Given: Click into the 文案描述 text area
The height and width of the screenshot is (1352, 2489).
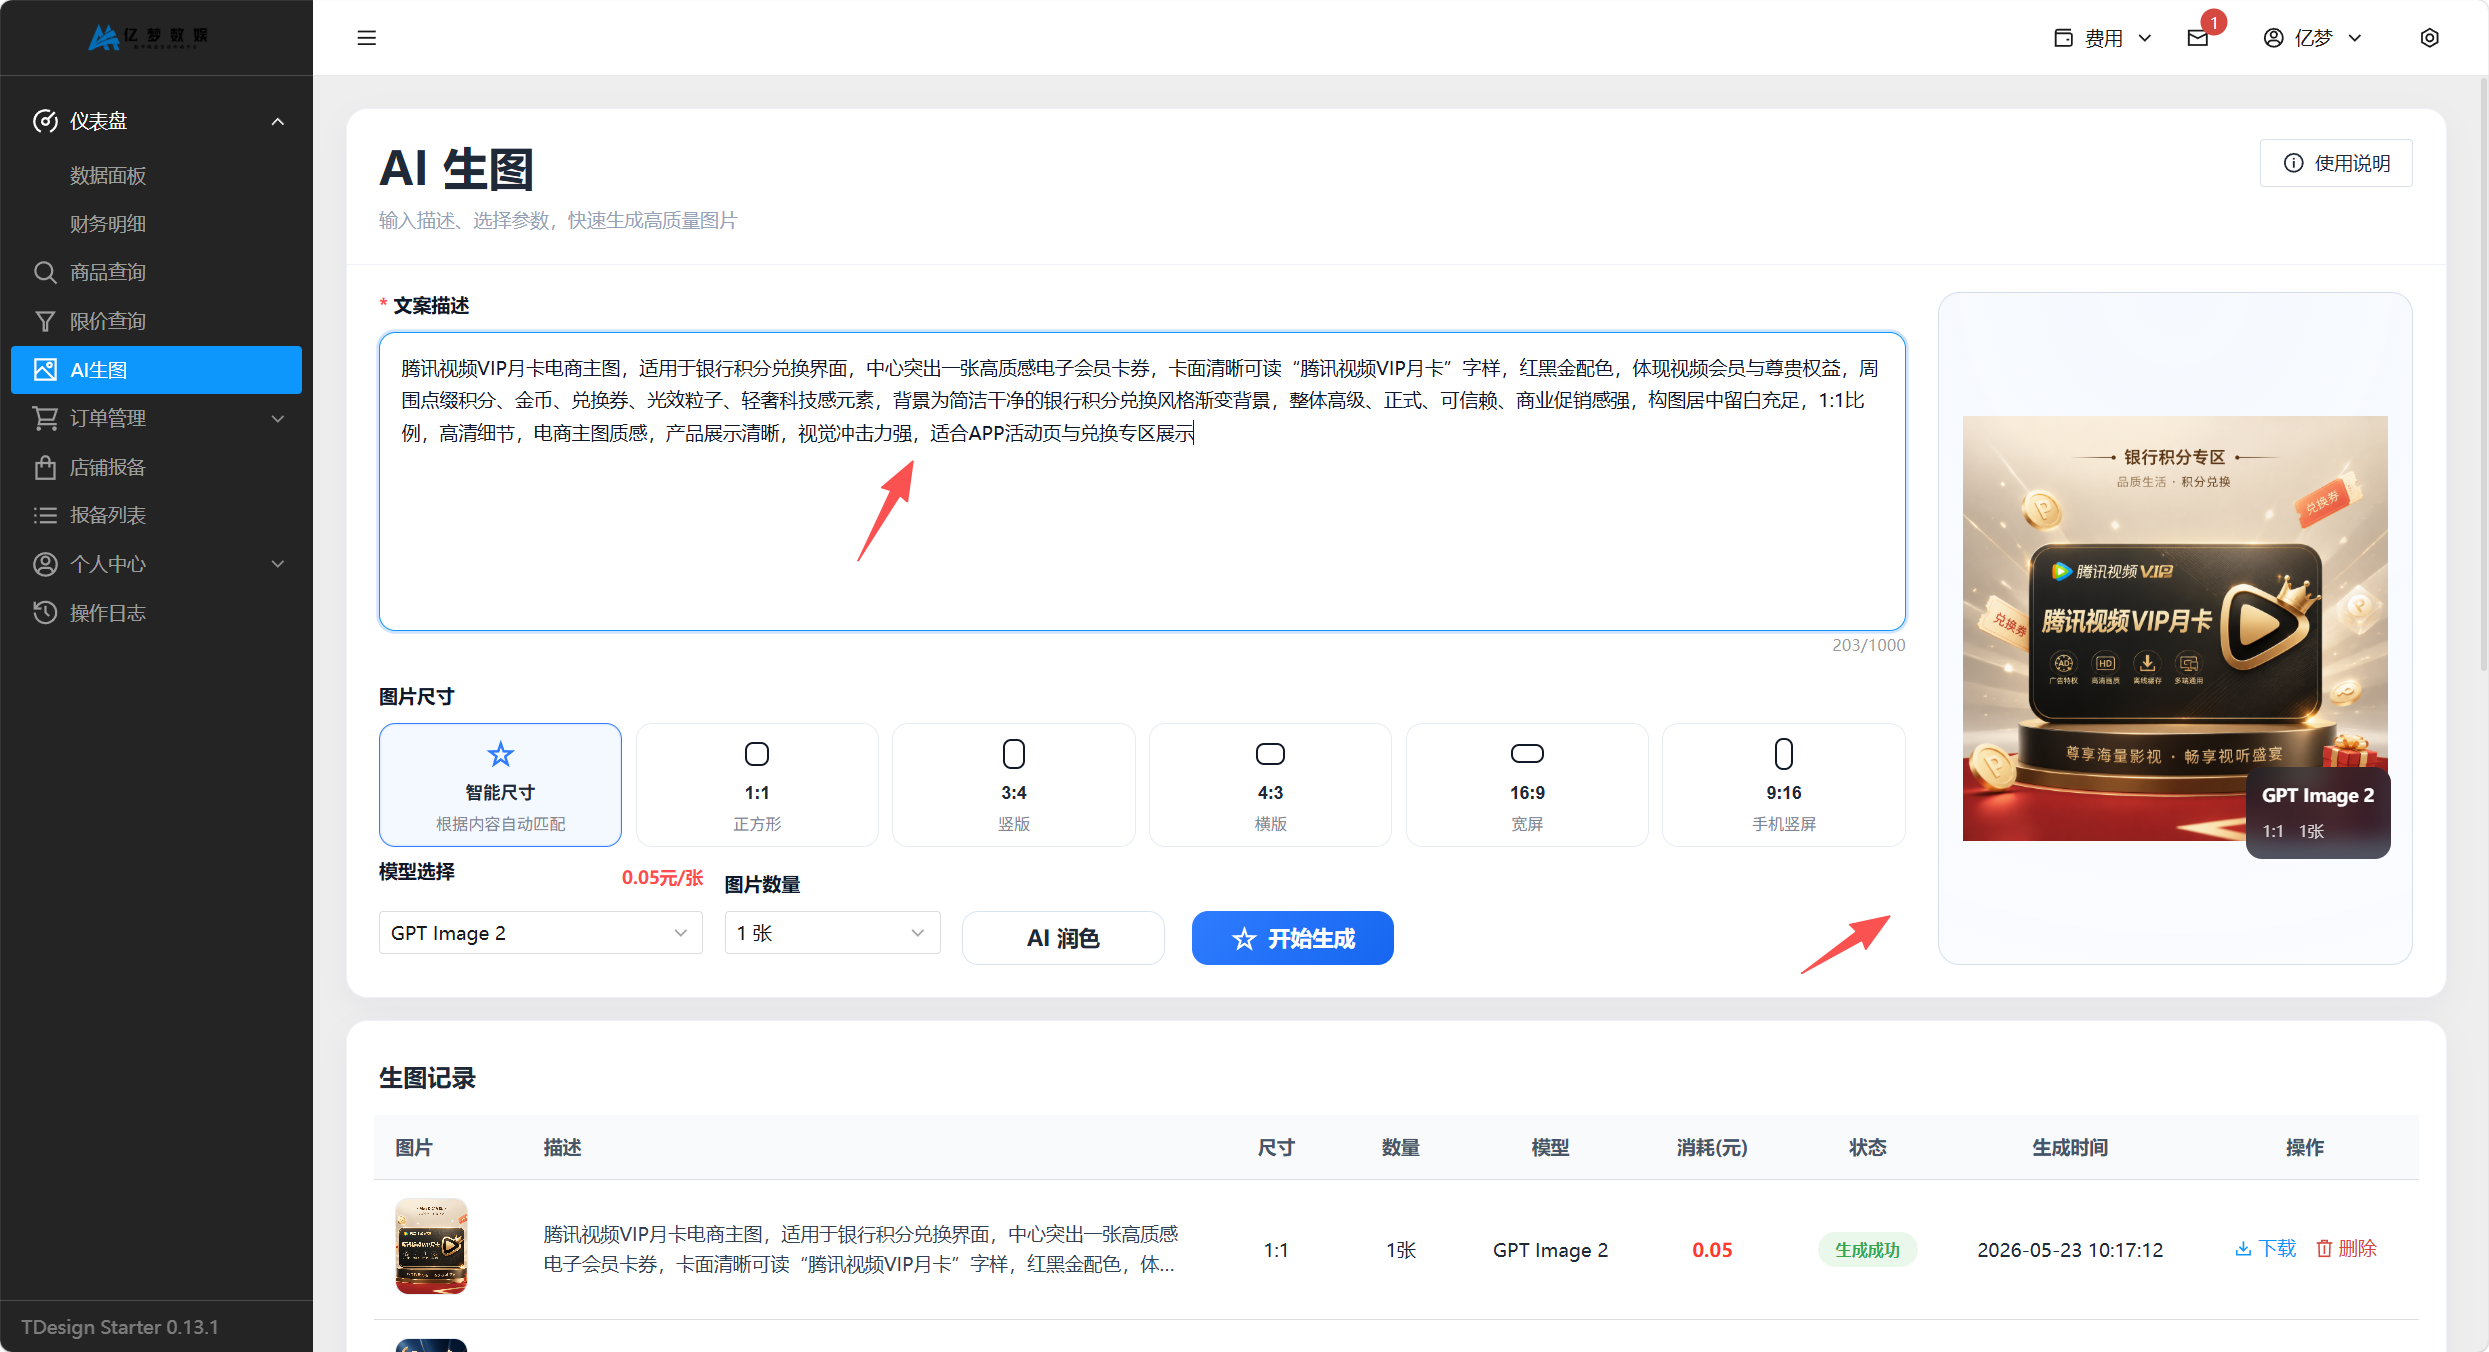Looking at the screenshot, I should pos(1142,481).
